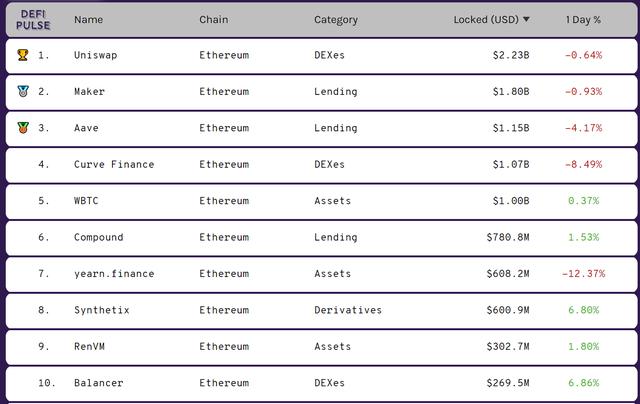This screenshot has height=404, width=640.
Task: Click the bronze medal icon beside Aave
Action: click(x=23, y=128)
